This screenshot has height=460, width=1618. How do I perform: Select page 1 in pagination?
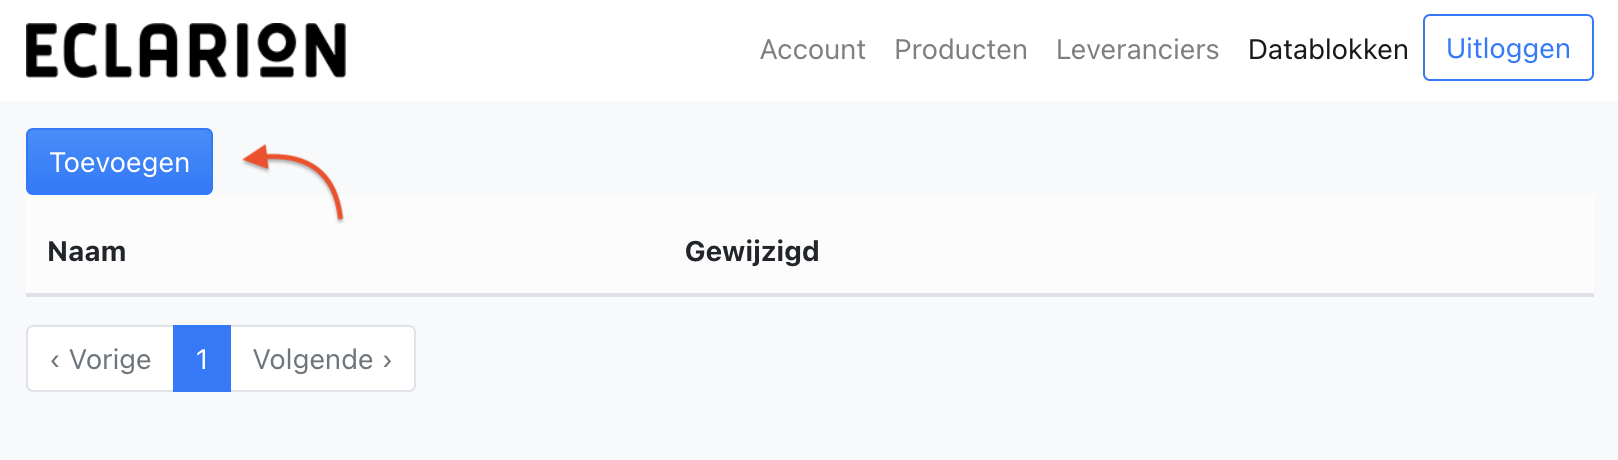(x=202, y=359)
